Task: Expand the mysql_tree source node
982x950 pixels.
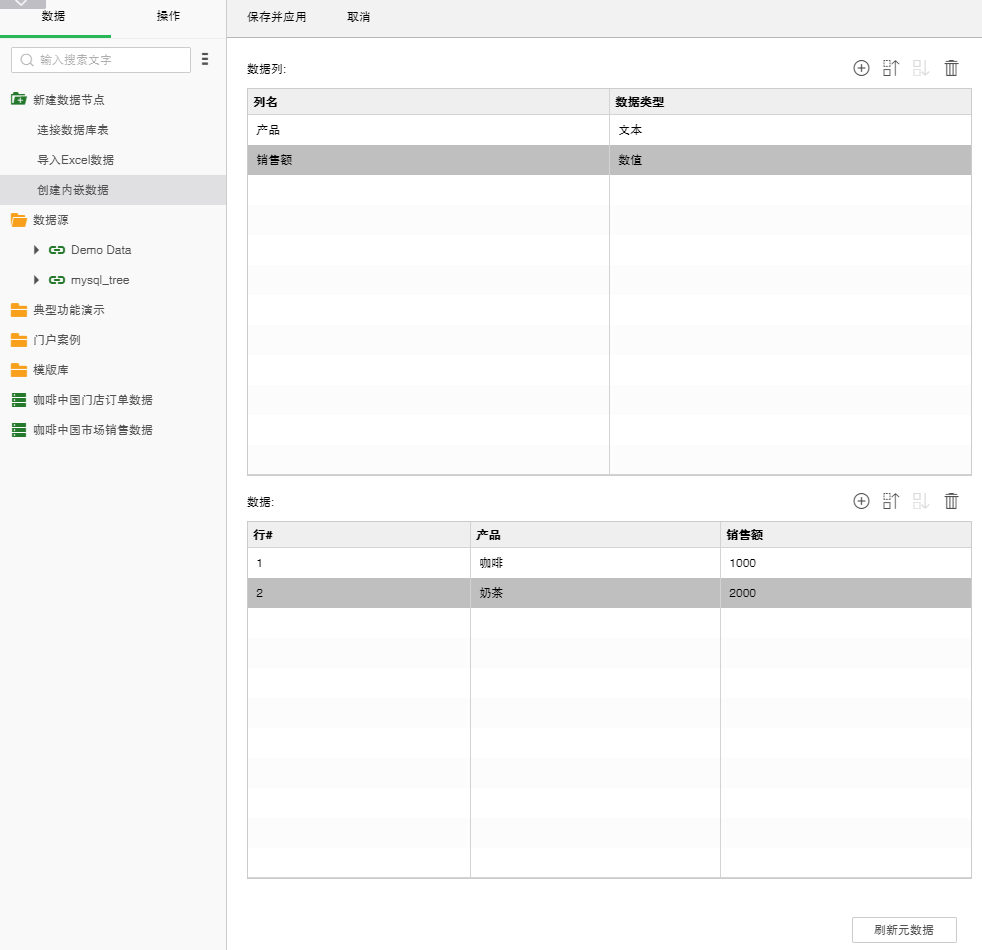Action: coord(37,280)
